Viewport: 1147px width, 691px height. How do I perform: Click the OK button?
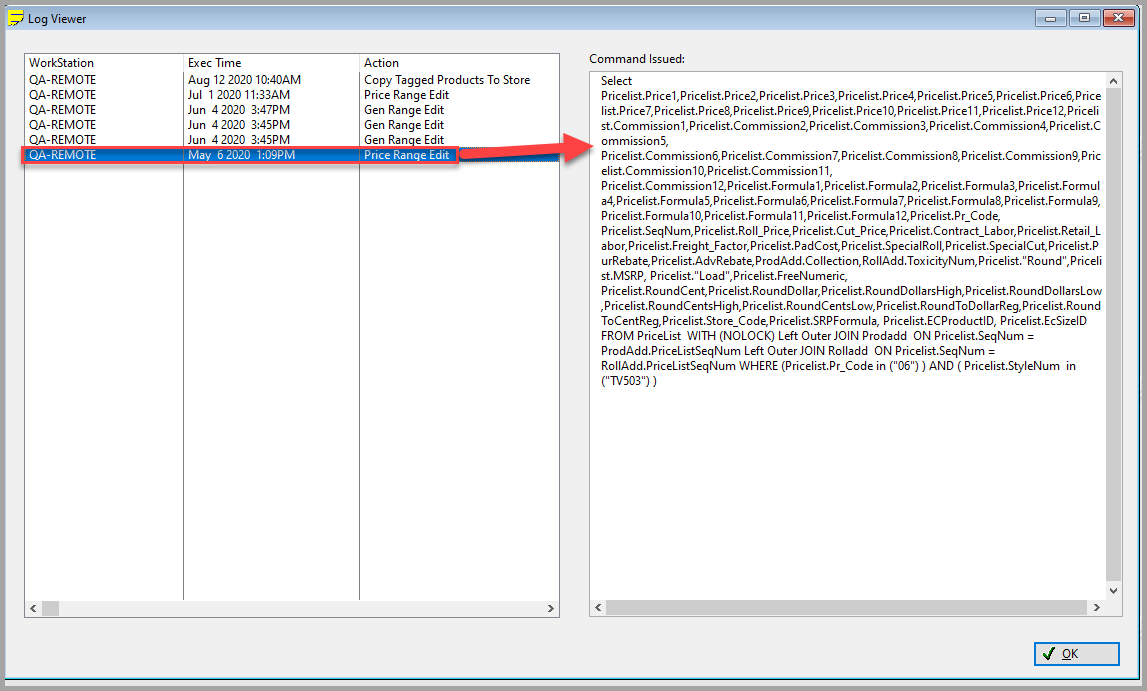(x=1076, y=654)
